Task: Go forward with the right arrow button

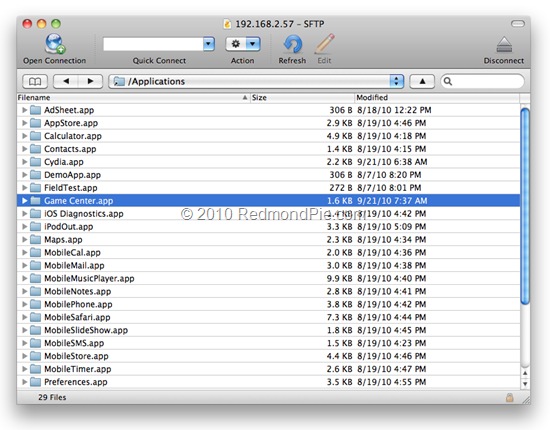Action: (90, 81)
